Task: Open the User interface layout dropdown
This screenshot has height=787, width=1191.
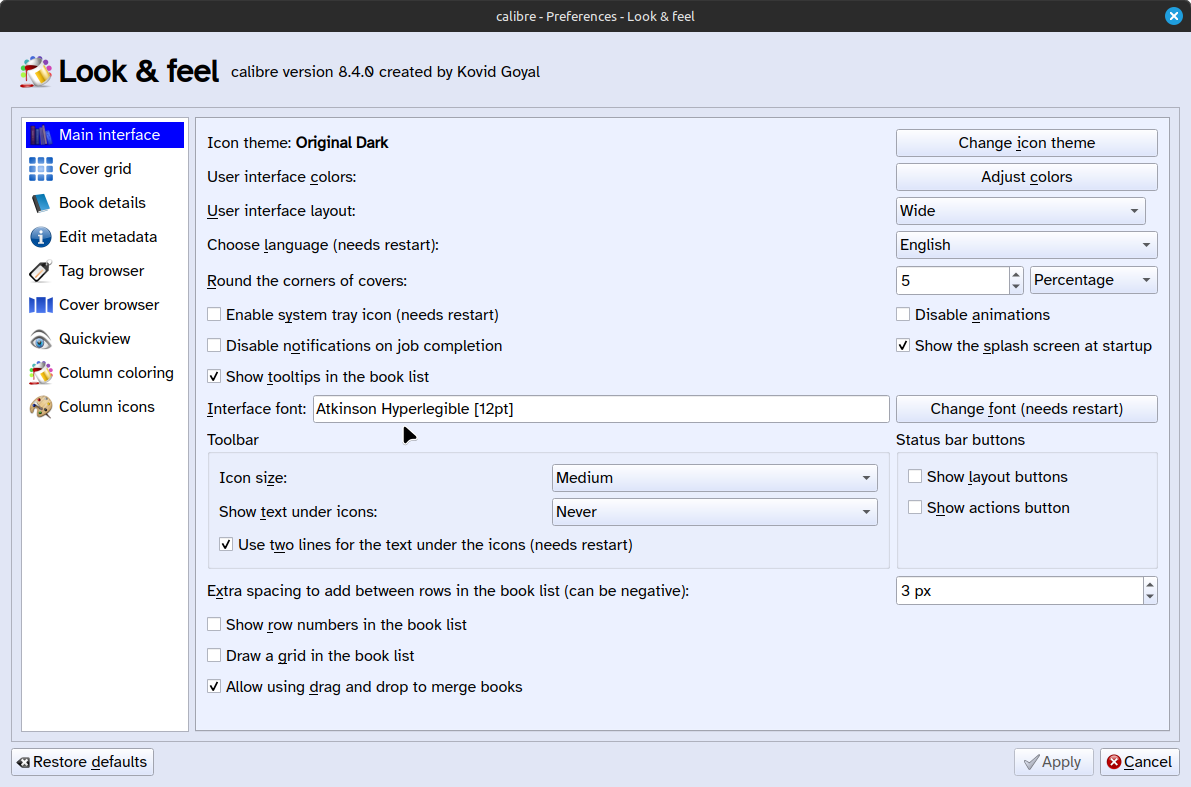Action: click(1020, 211)
